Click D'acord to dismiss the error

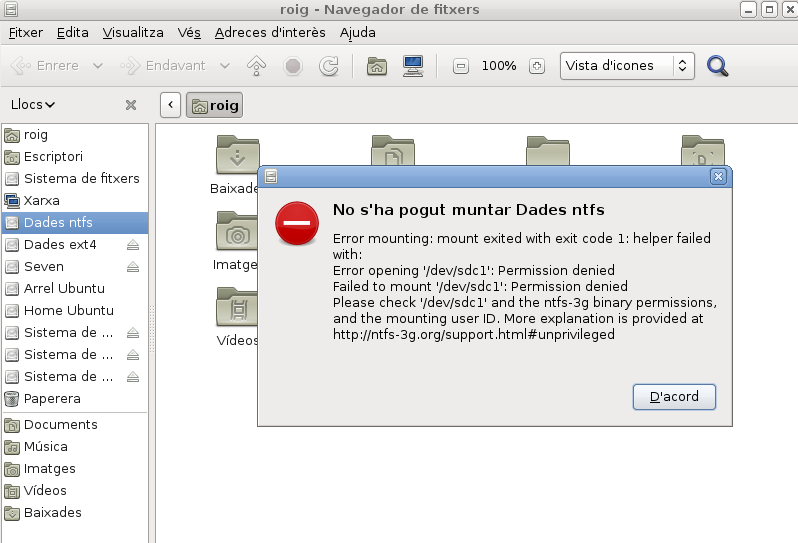tap(674, 397)
